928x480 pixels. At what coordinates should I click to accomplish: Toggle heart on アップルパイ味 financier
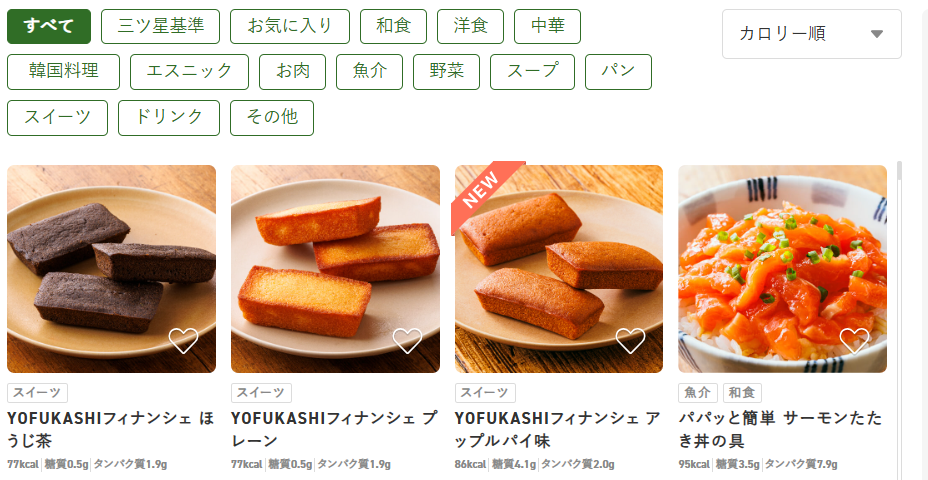(630, 340)
